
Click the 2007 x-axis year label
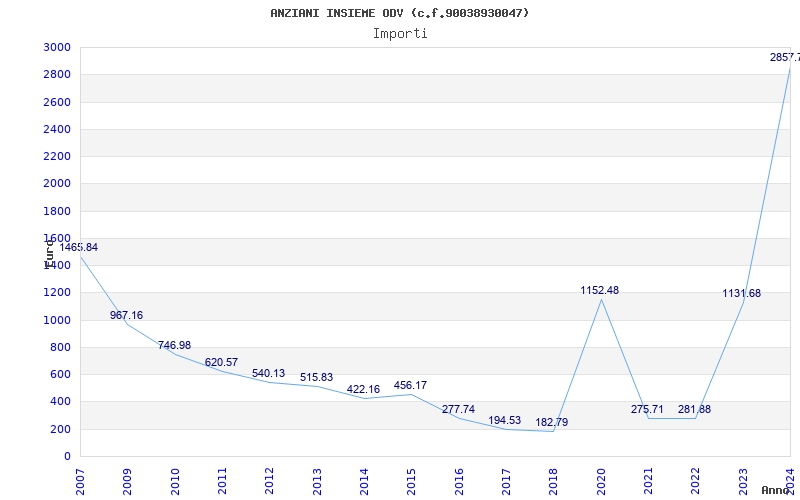tap(80, 482)
